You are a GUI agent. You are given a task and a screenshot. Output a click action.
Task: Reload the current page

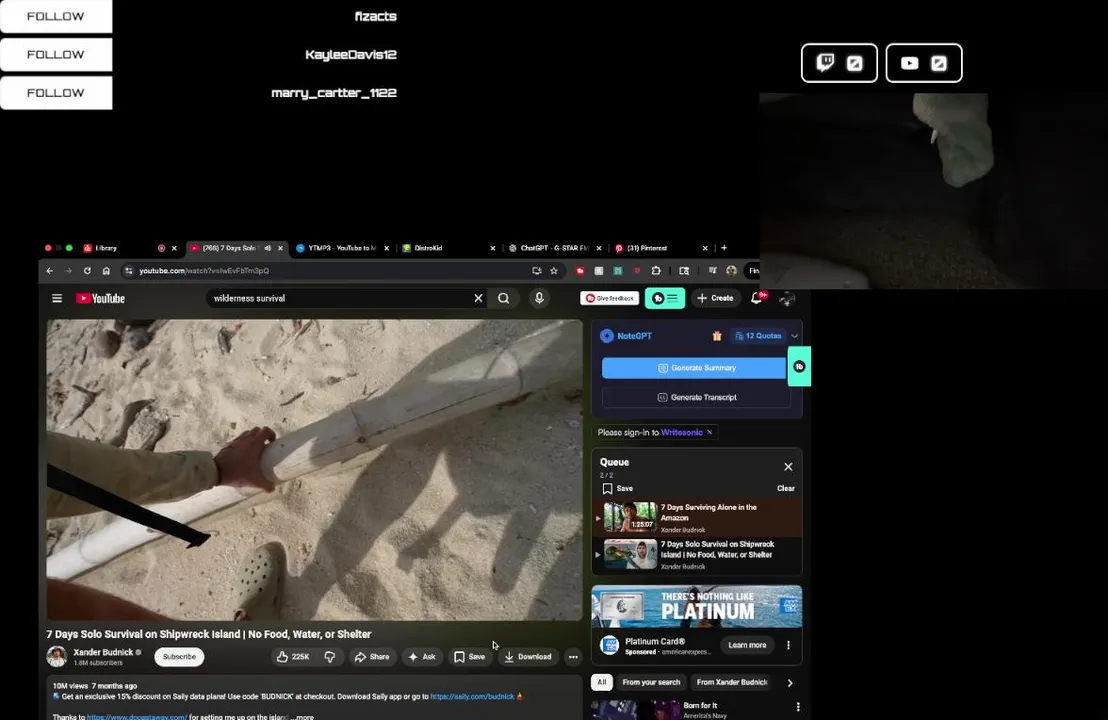[87, 271]
